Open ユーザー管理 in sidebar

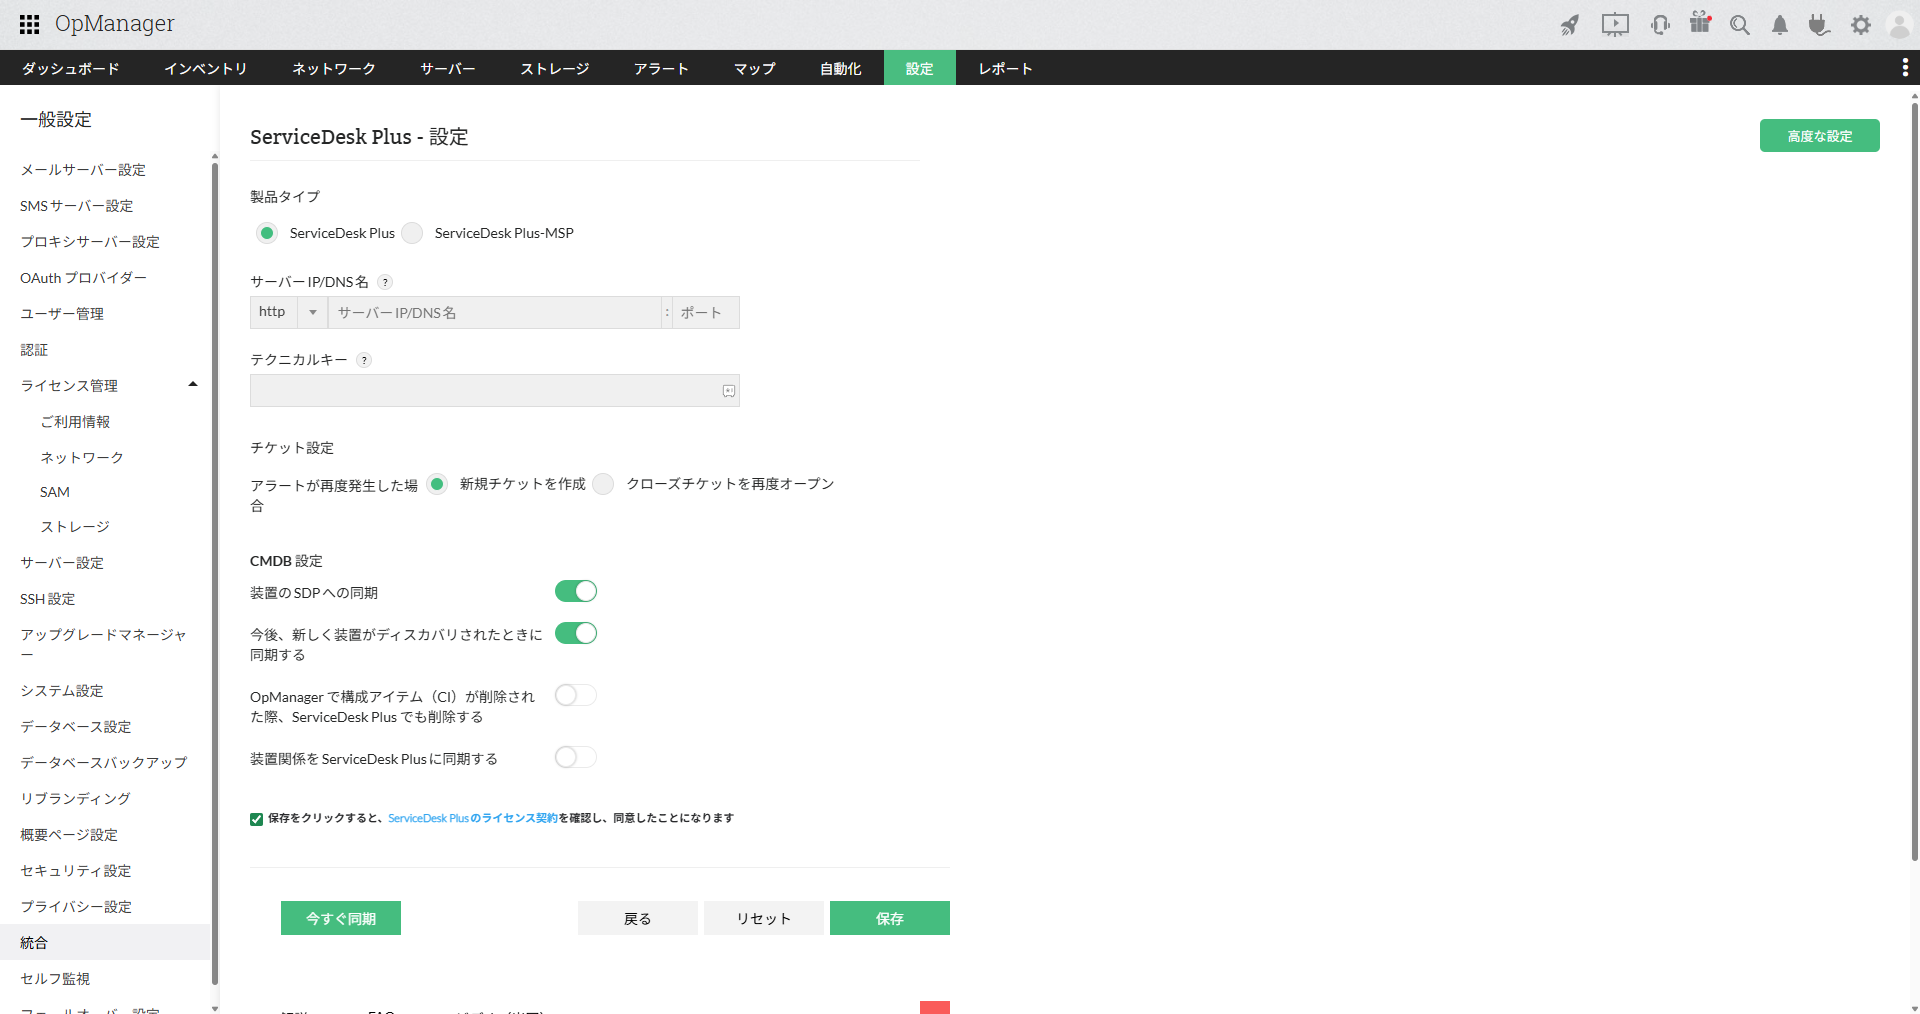62,314
